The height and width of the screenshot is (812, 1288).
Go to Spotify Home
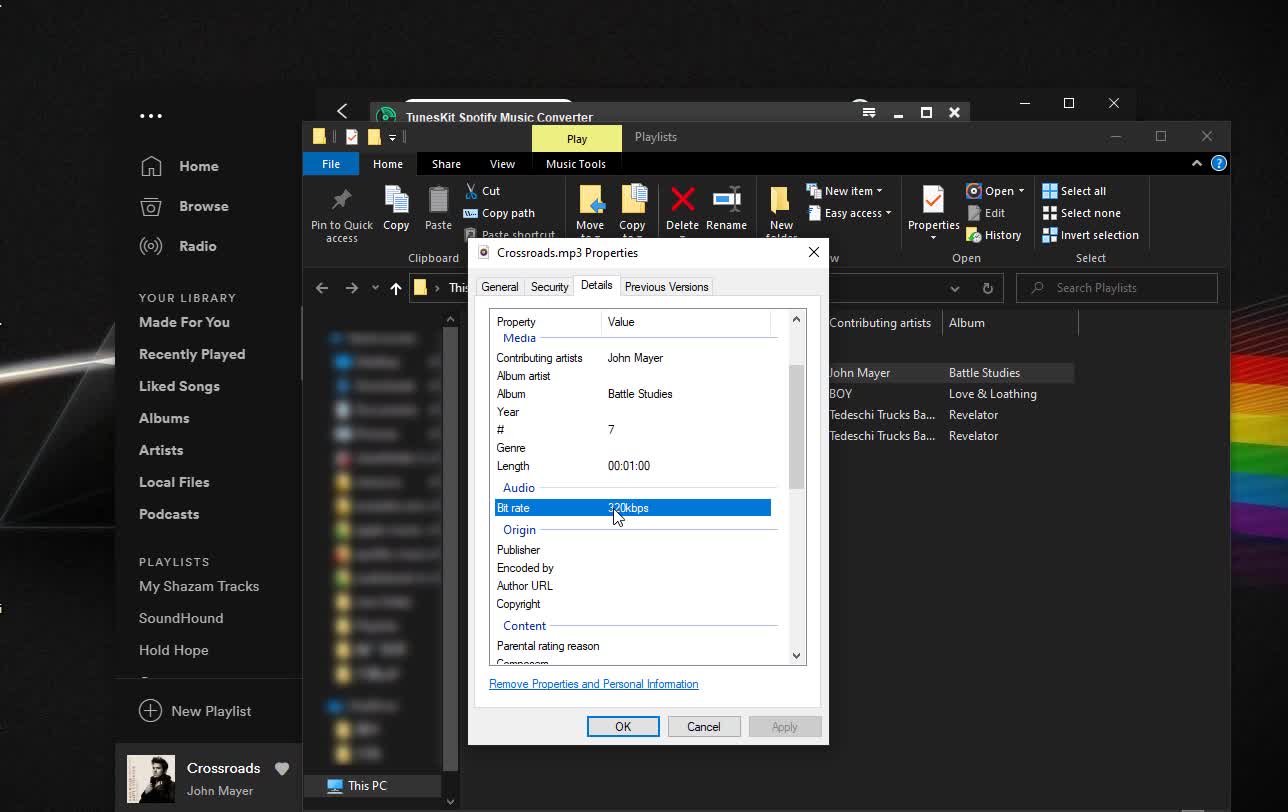tap(179, 166)
